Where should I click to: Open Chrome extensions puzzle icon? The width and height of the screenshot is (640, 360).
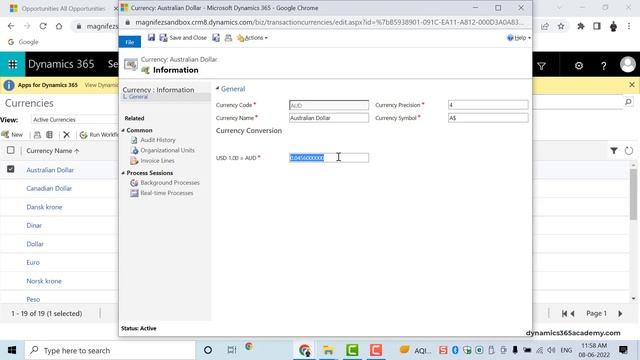point(580,26)
